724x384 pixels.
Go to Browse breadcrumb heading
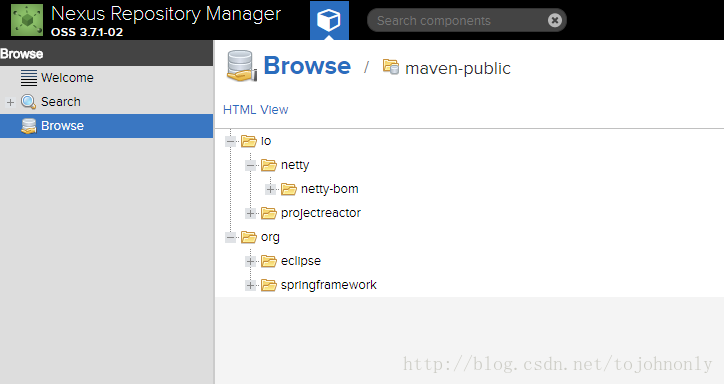[x=307, y=66]
